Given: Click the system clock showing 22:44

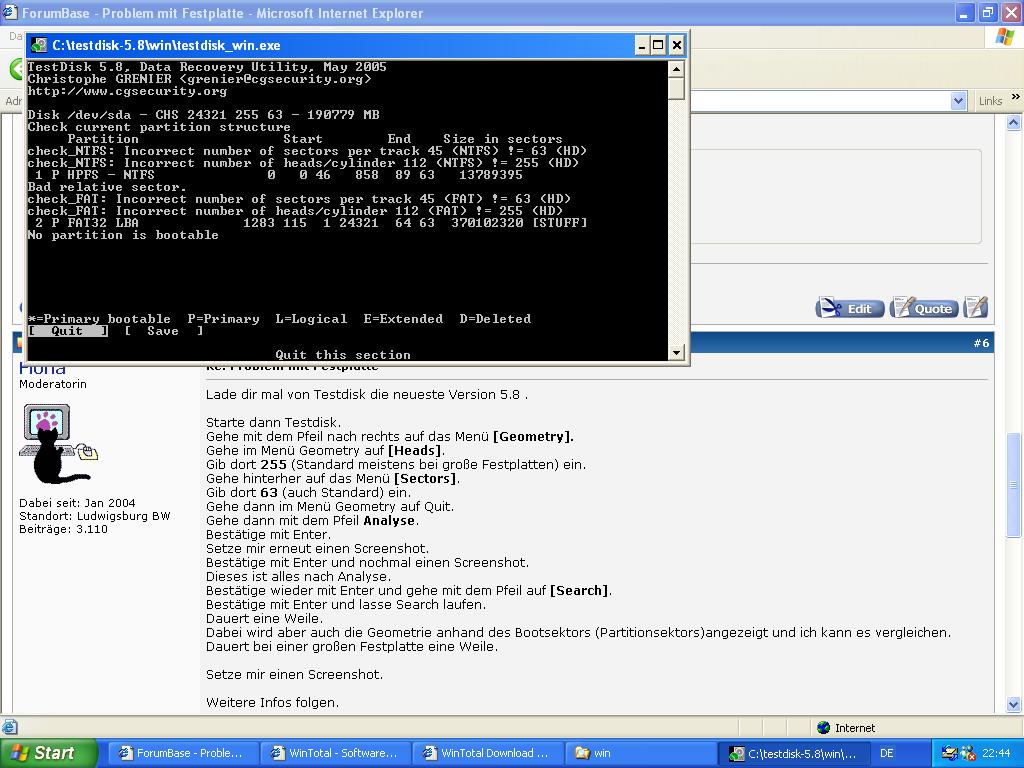Looking at the screenshot, I should (995, 753).
